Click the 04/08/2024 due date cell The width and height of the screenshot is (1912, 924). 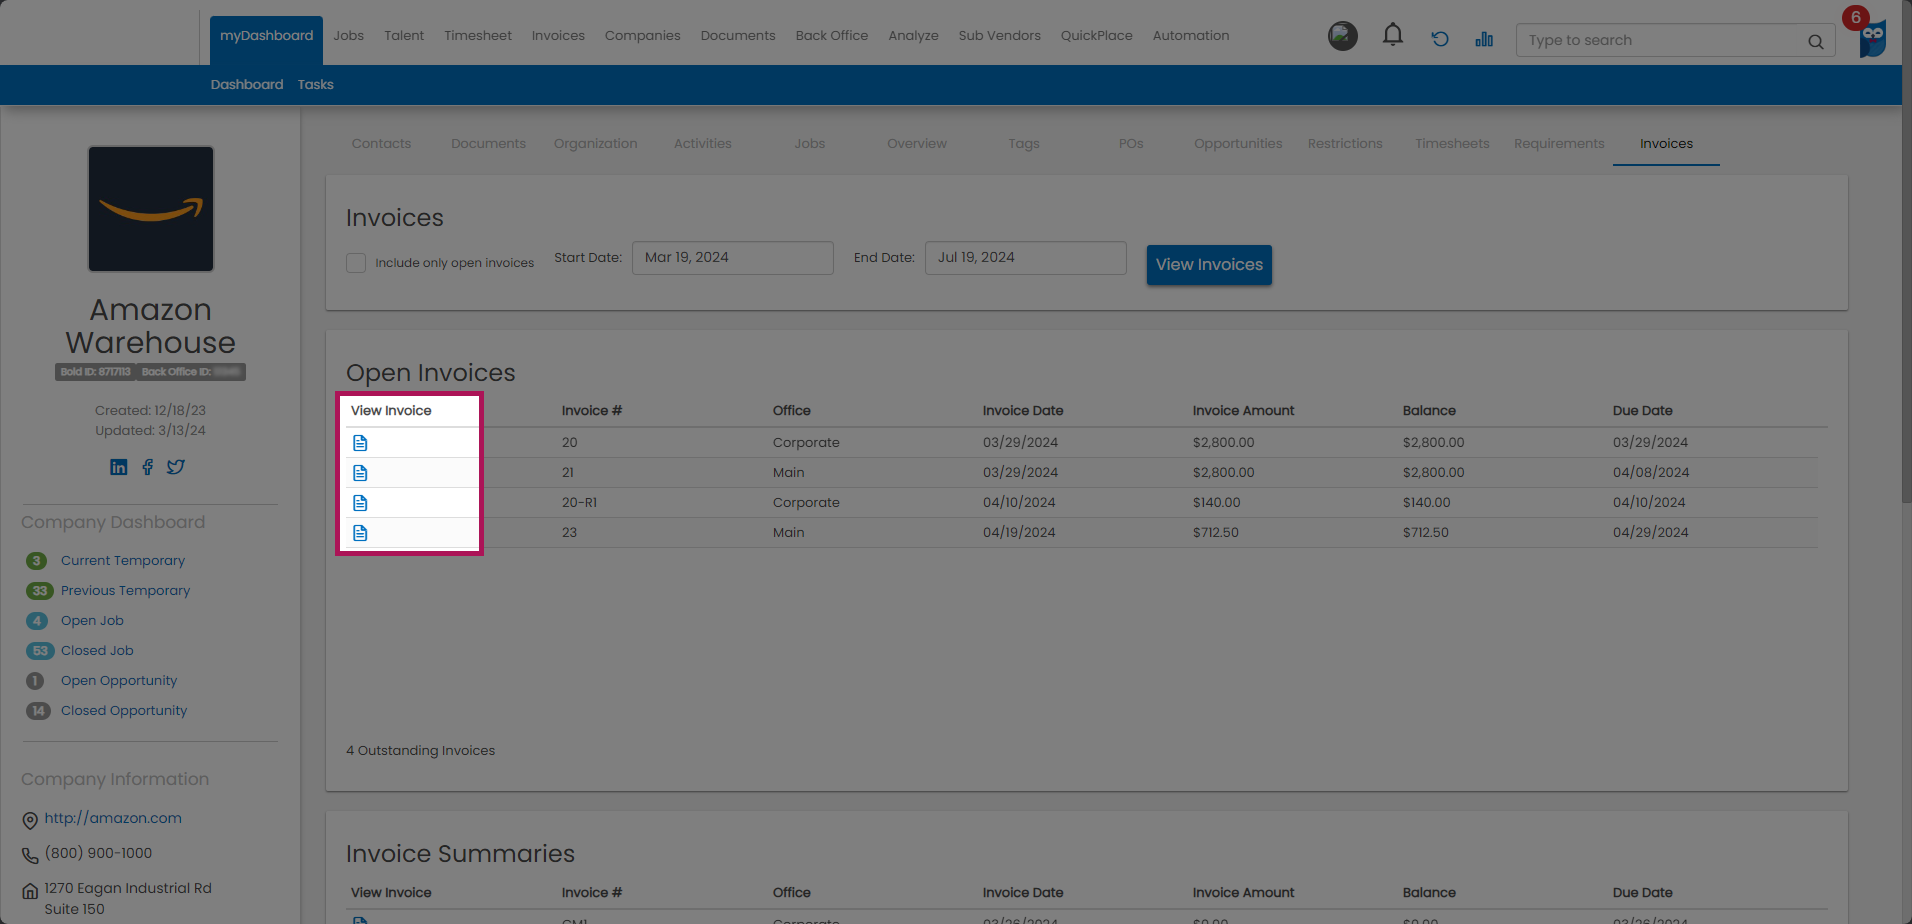click(1651, 473)
